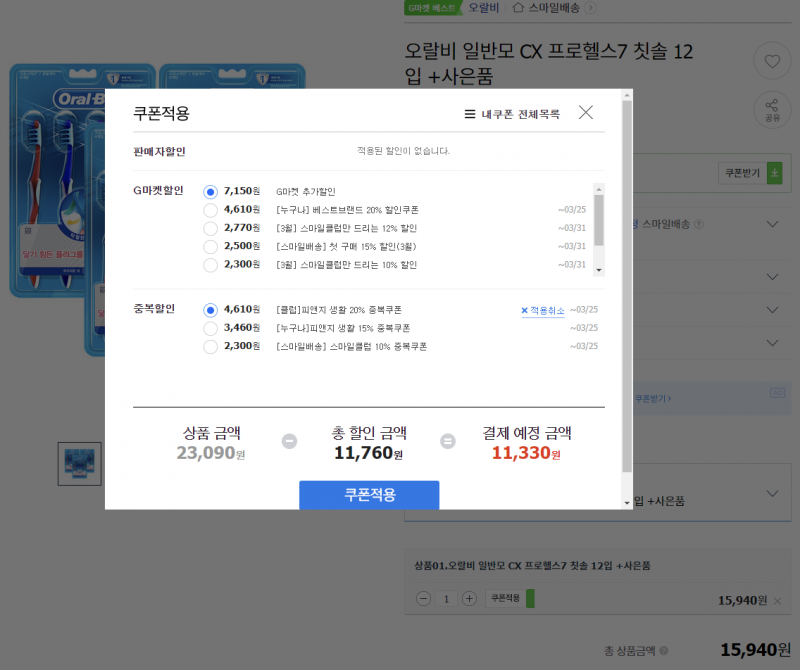
Task: Open the 12입 +사은품 option dropdown
Action: [x=772, y=493]
